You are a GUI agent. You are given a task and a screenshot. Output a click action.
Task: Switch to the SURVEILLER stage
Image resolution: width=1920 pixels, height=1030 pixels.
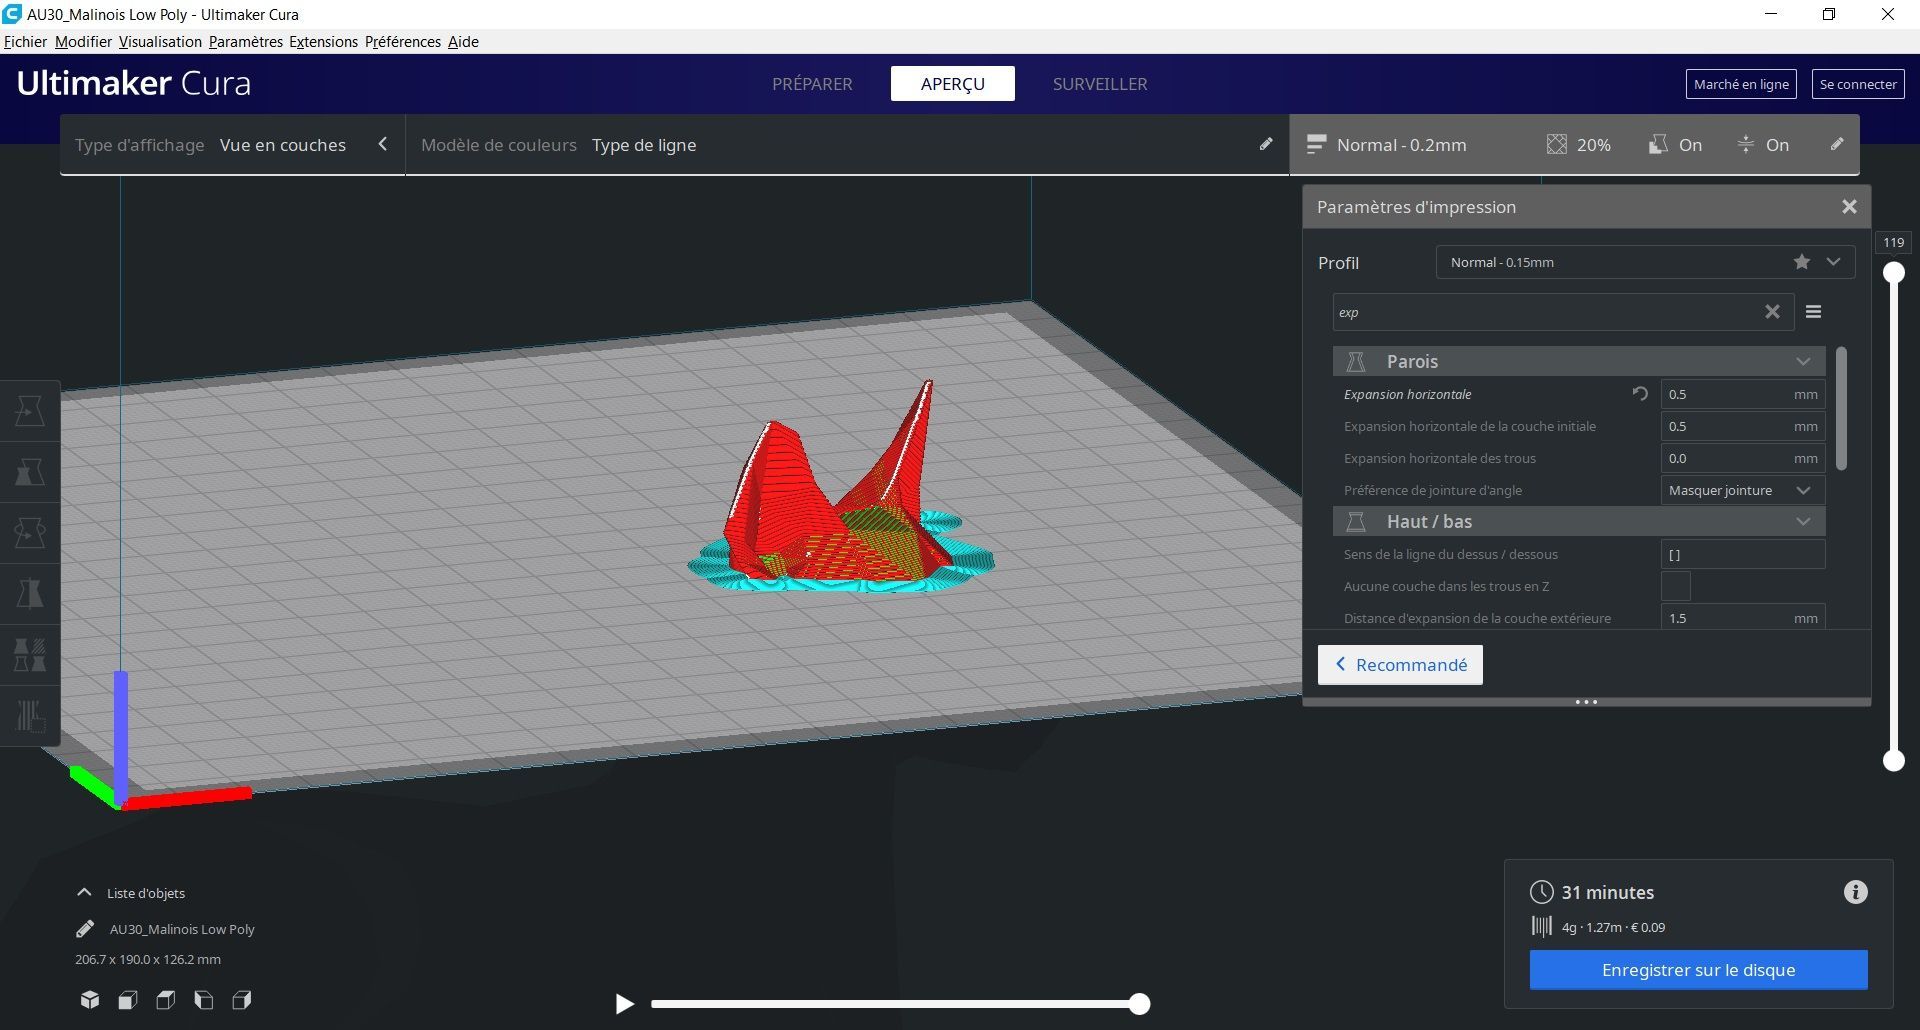pos(1100,84)
